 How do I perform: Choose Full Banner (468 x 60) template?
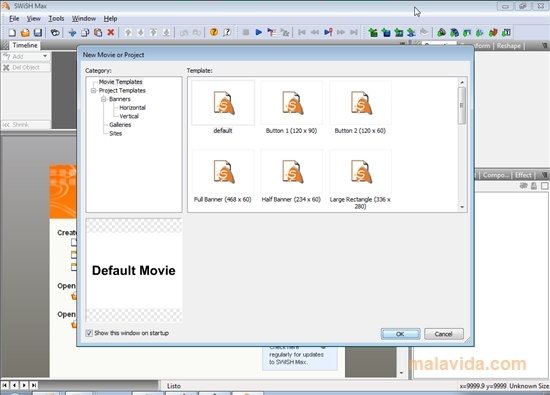(223, 176)
